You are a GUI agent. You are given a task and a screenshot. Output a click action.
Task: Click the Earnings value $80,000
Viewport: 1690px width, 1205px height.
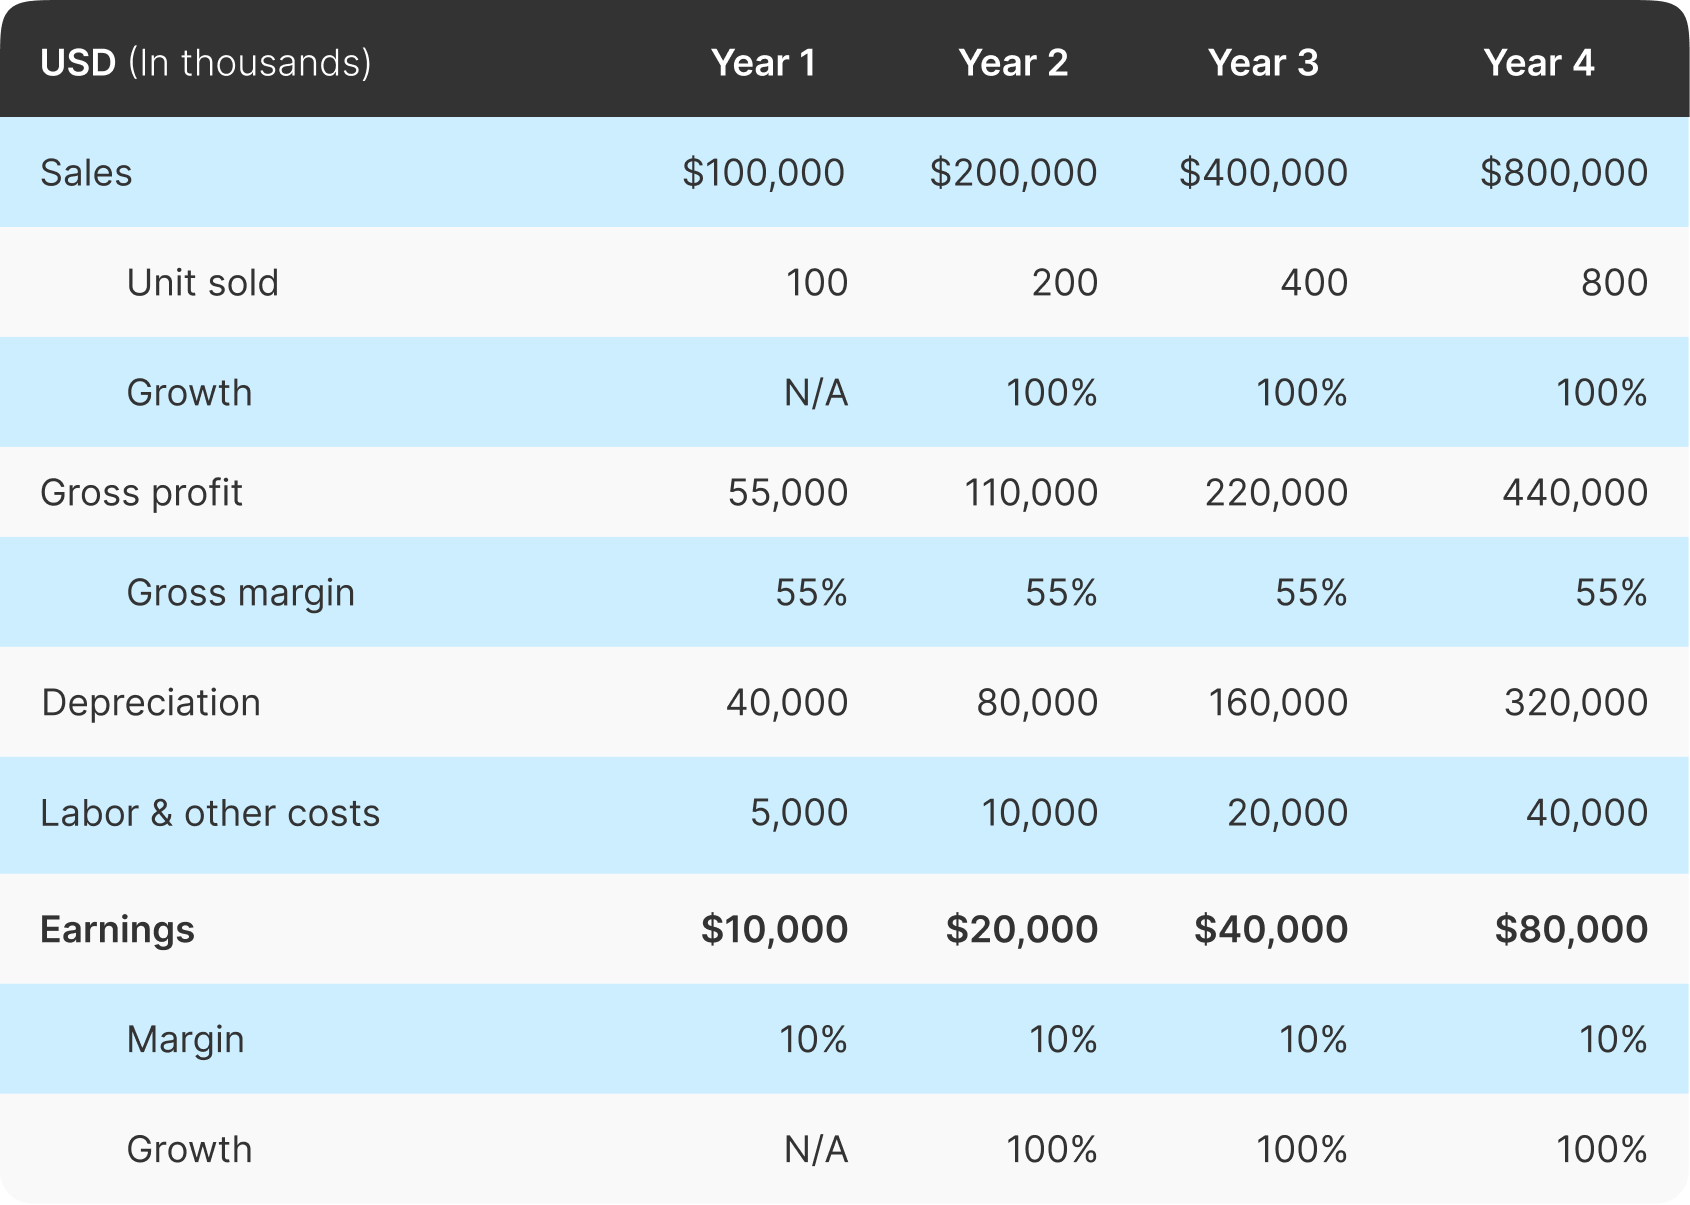click(x=1571, y=930)
